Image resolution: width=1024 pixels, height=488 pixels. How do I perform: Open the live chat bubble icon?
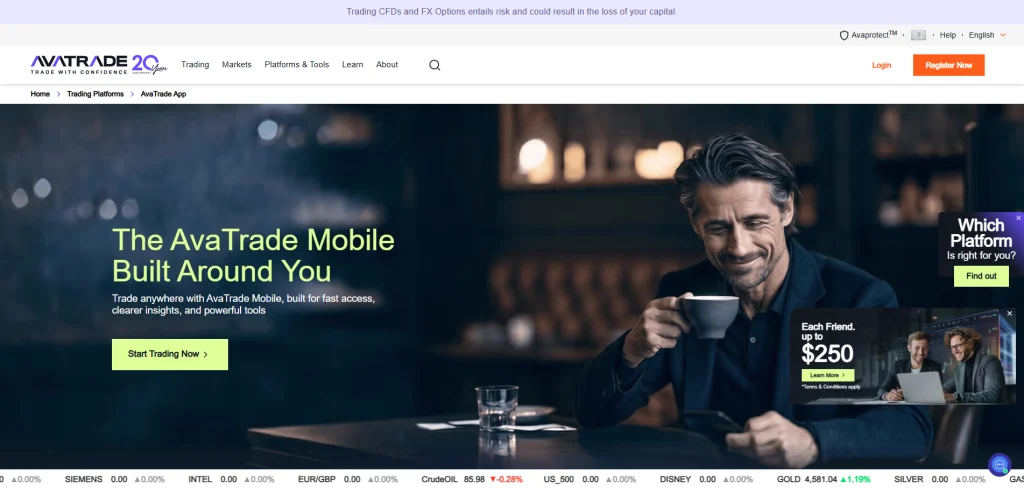(999, 464)
